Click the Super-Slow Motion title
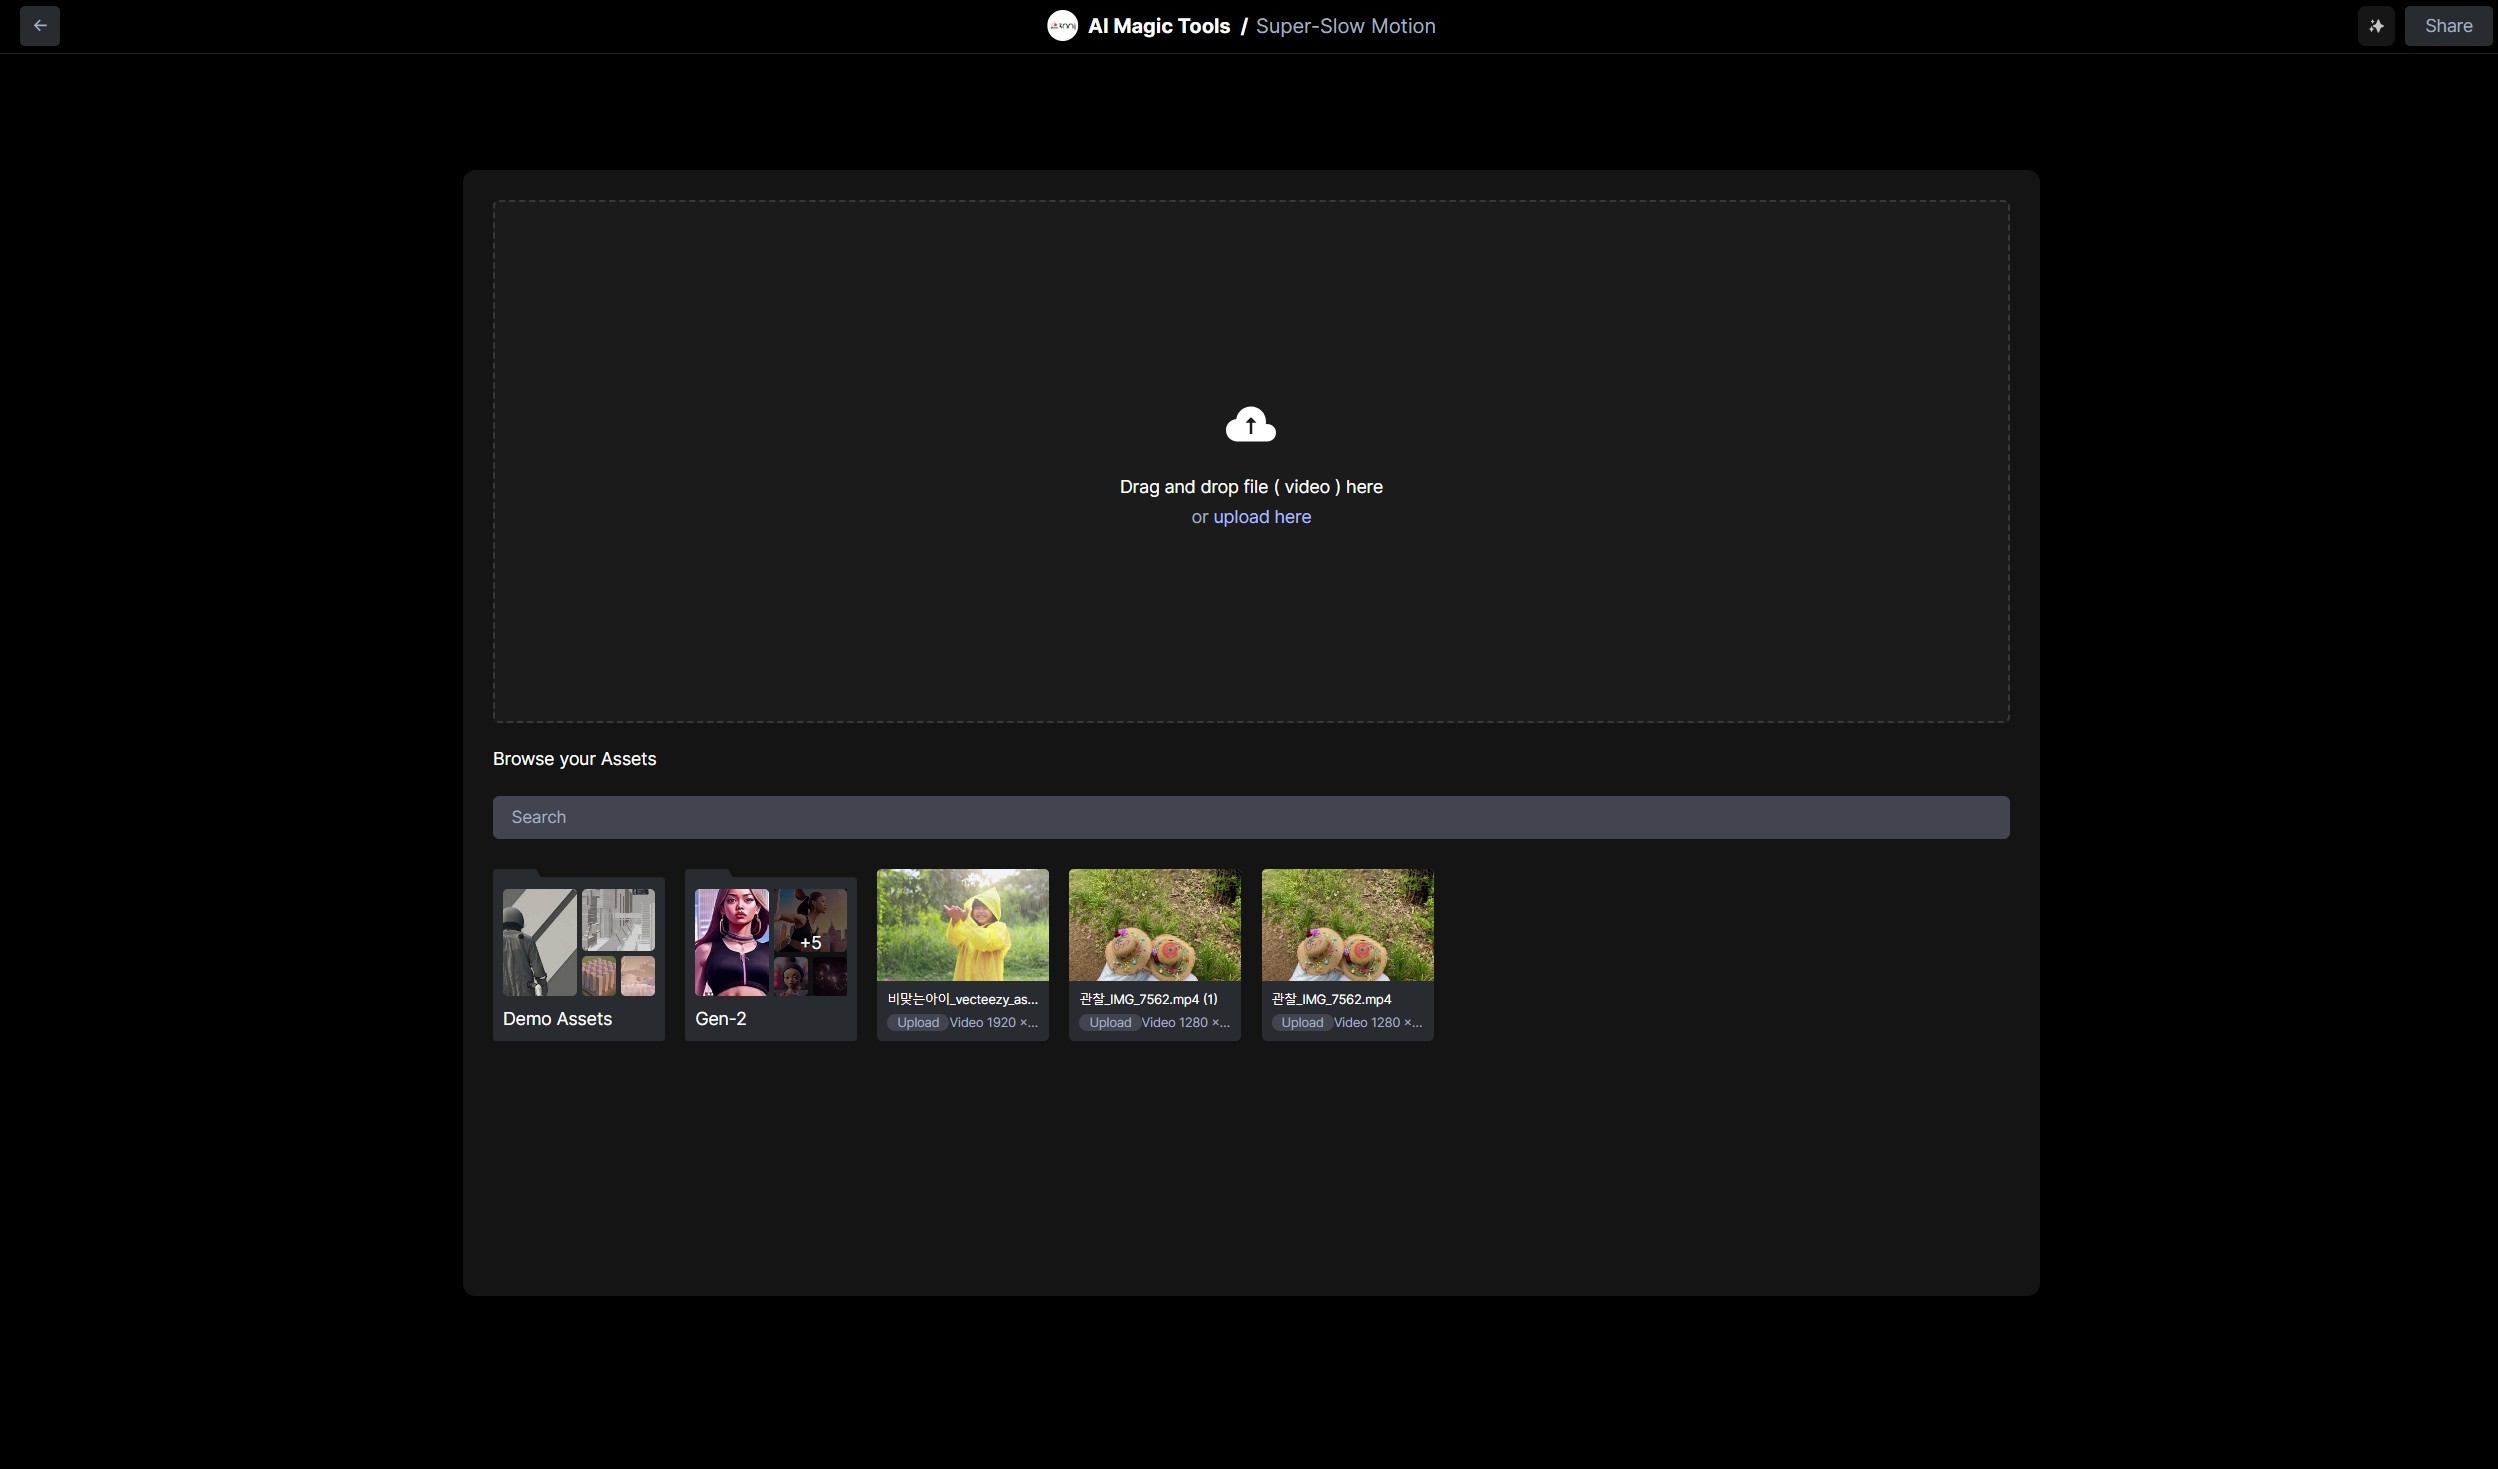2498x1469 pixels. 1345,26
